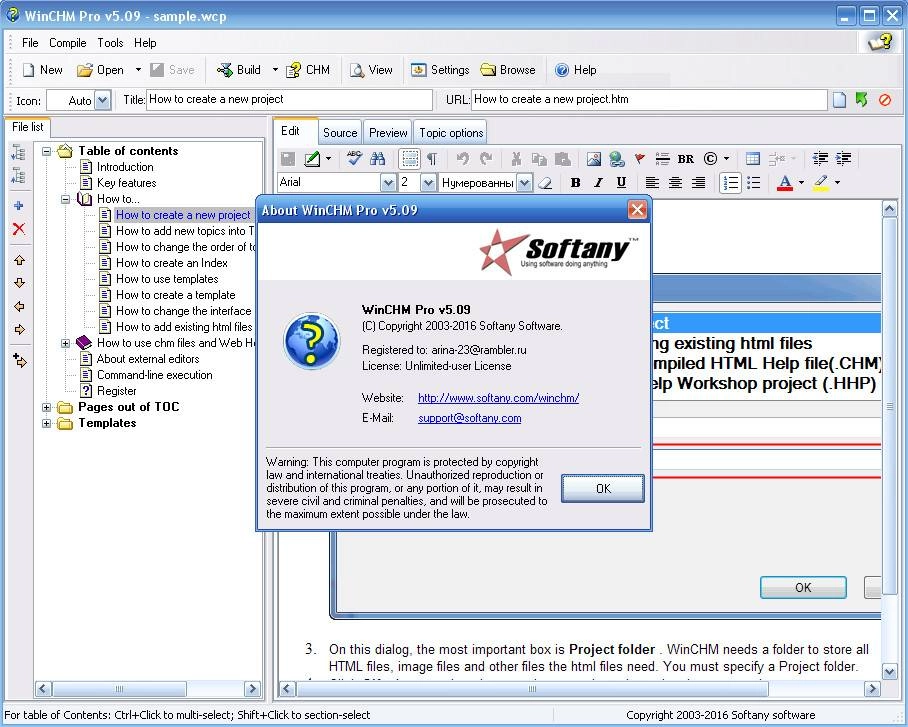The image size is (908, 727).
Task: Add a topic with the blue plus icon
Action: 19,206
